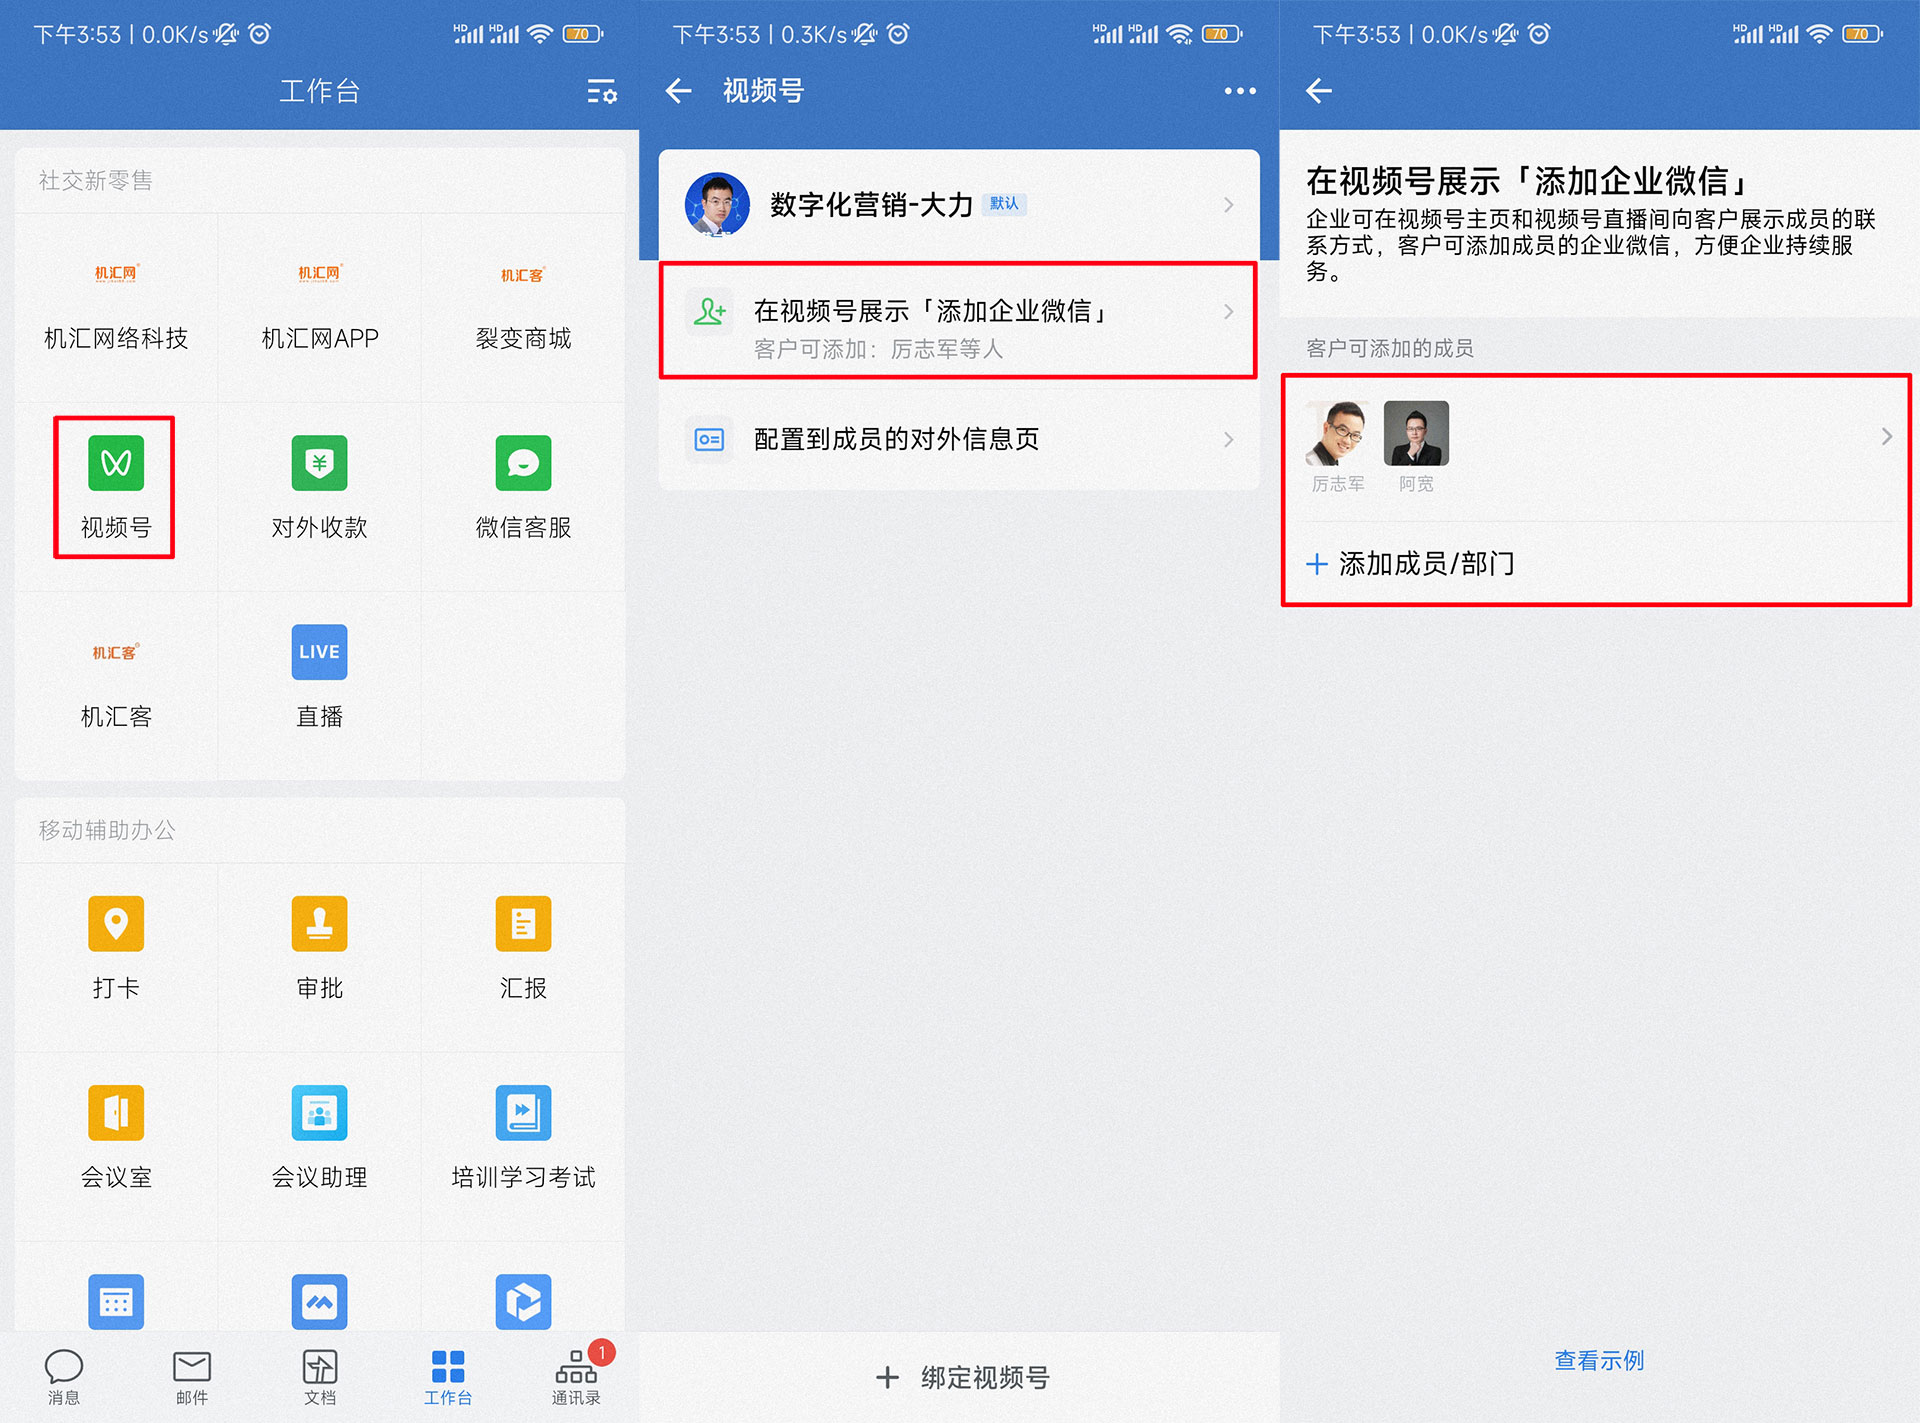Tap 阿宽 member avatar
1920x1423 pixels.
point(1416,433)
